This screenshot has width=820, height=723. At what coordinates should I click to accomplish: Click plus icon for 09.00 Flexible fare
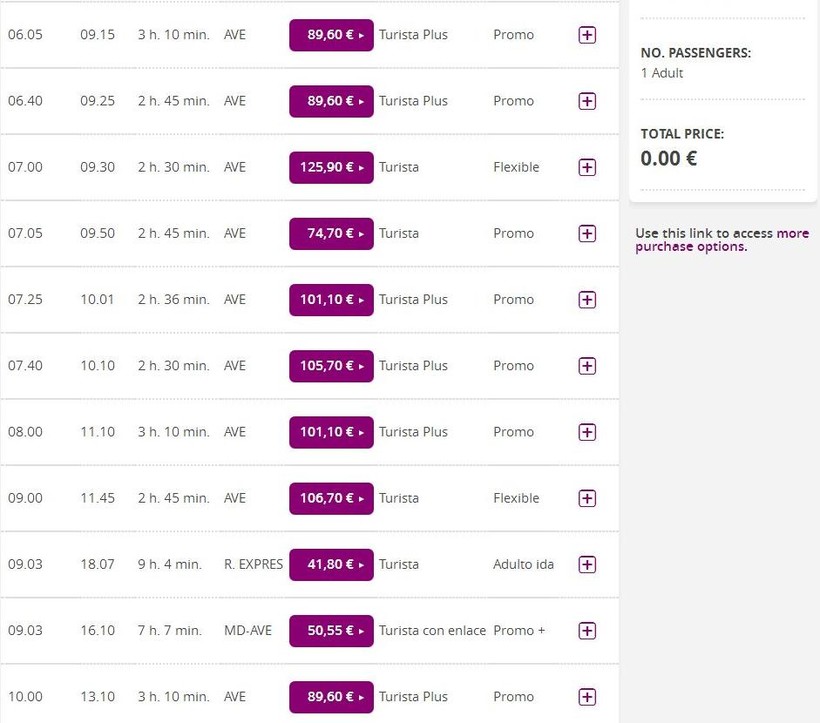587,498
